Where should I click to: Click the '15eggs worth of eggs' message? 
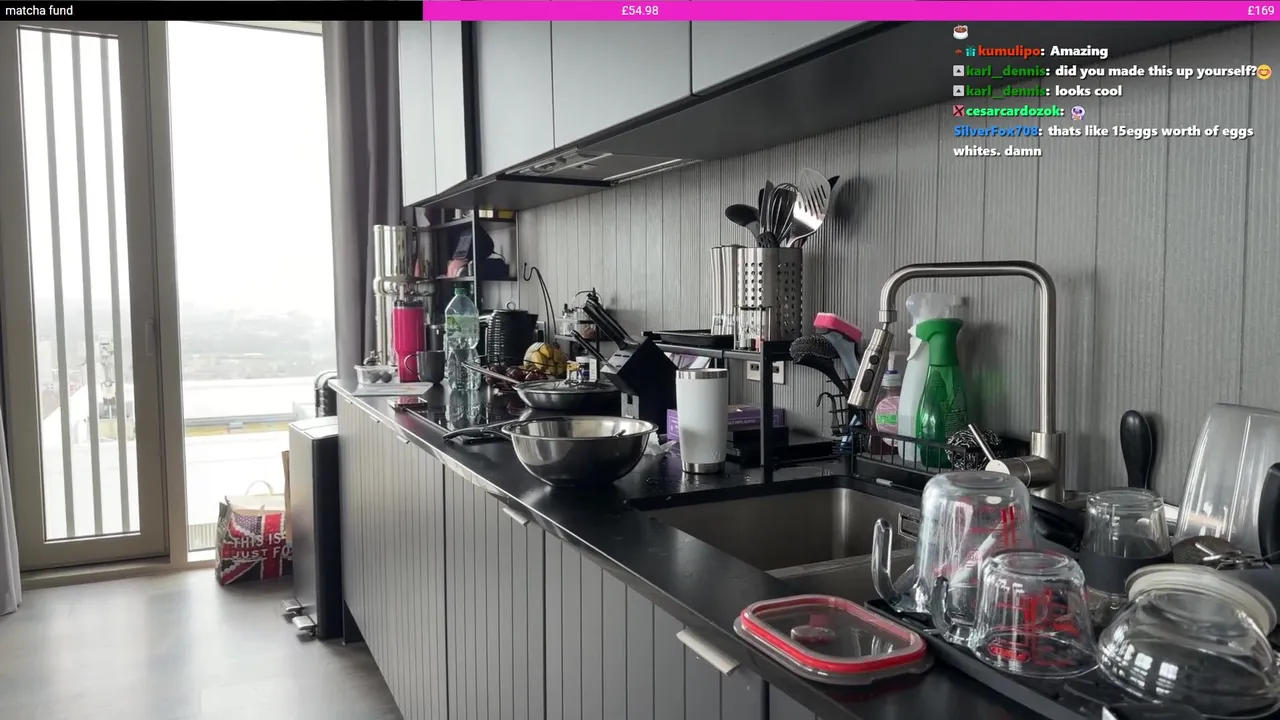(1104, 141)
